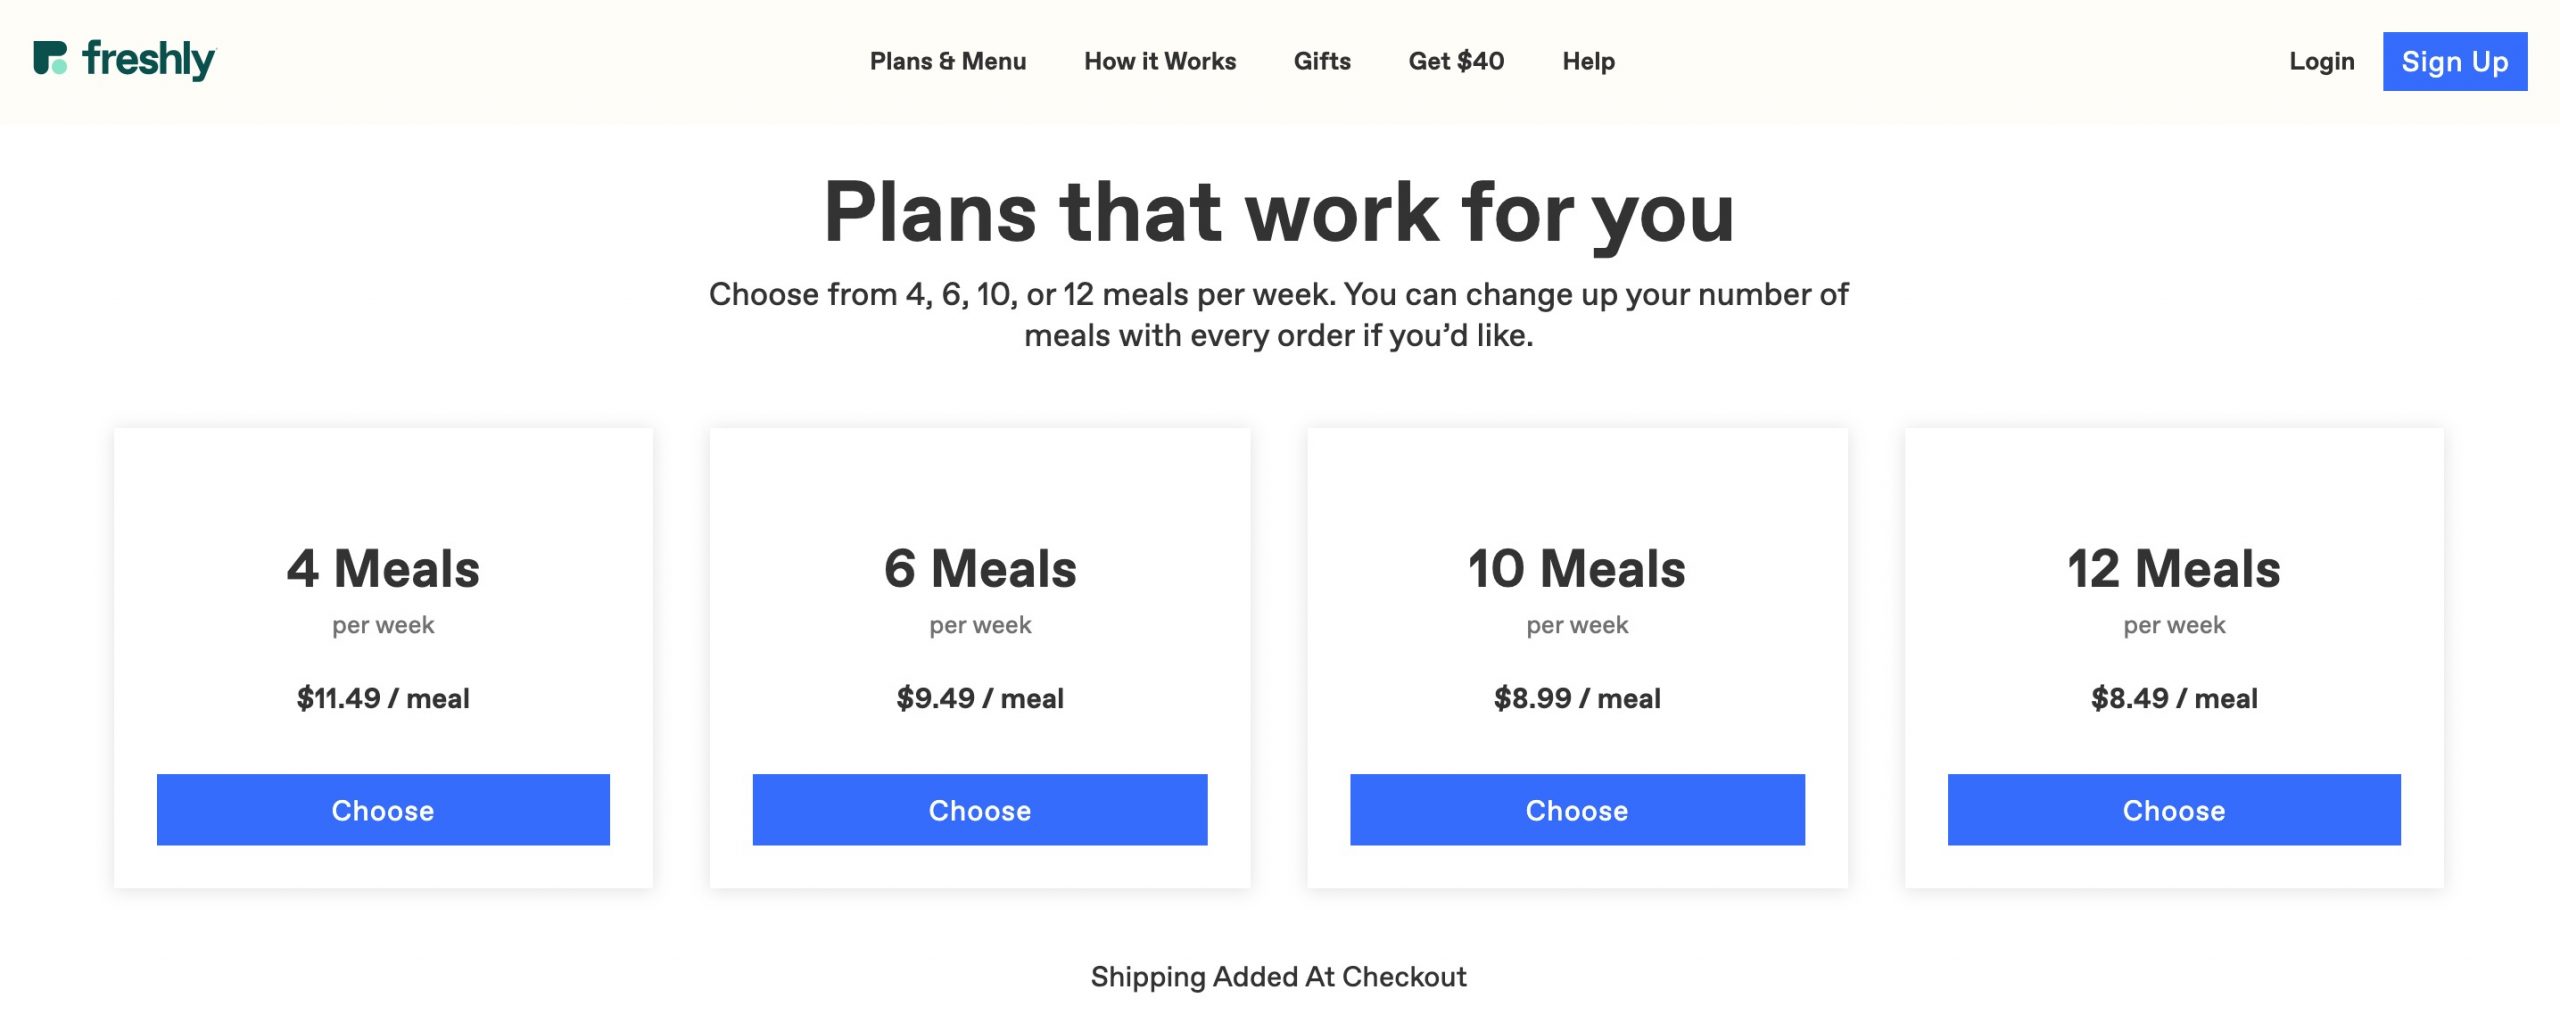
Task: Choose the 12 Meals plan
Action: pyautogui.click(x=2174, y=809)
